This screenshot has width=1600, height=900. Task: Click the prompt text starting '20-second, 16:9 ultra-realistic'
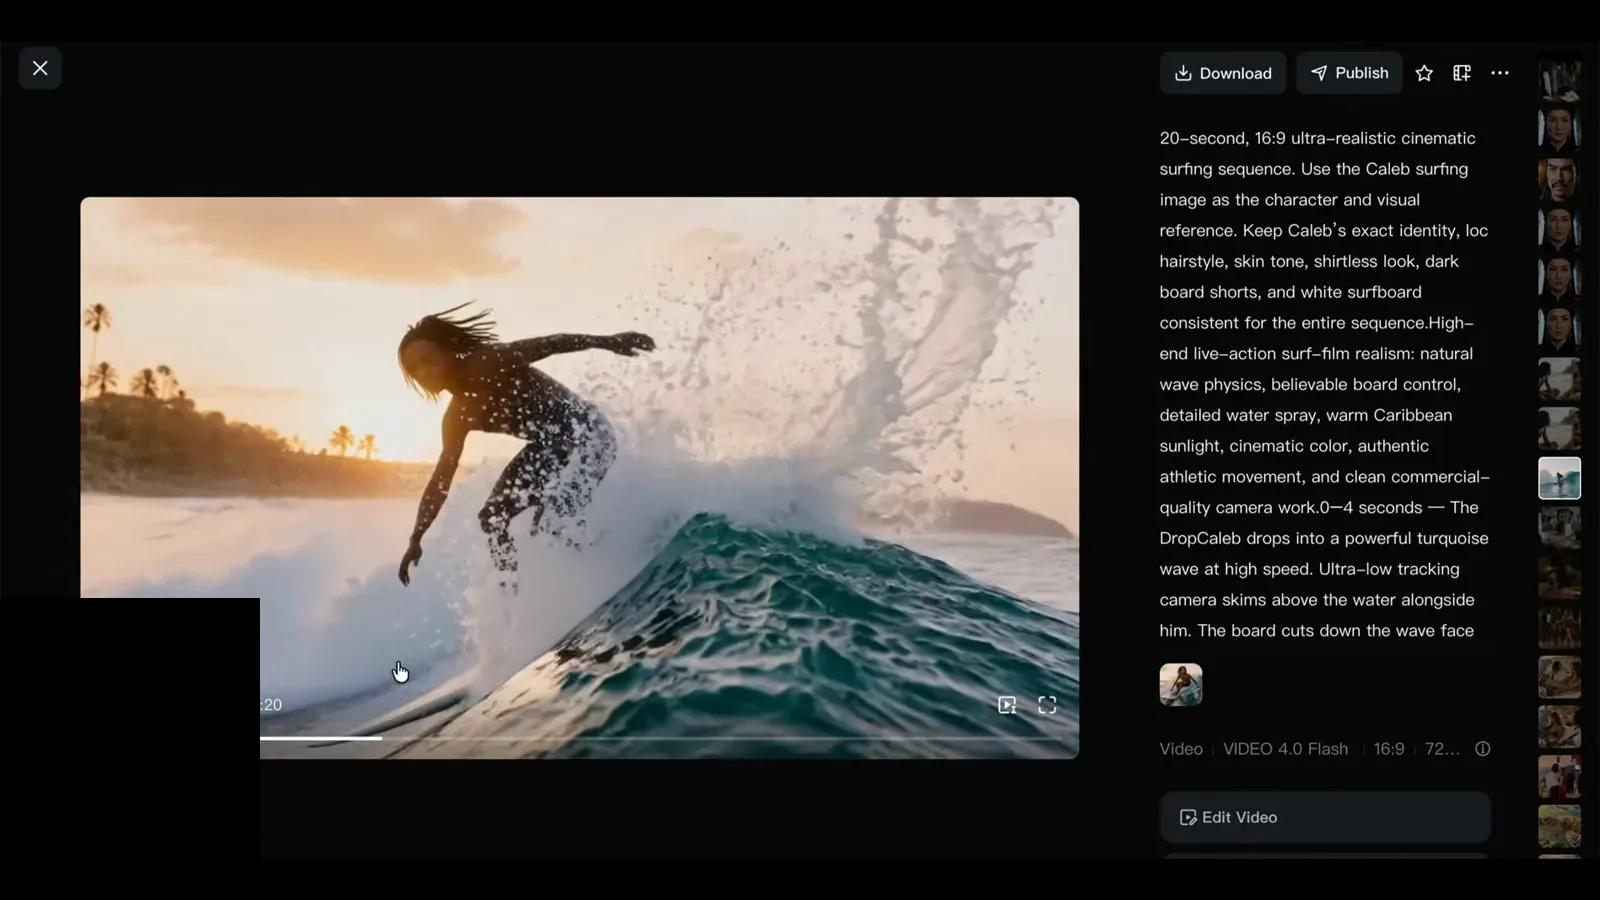point(1325,384)
